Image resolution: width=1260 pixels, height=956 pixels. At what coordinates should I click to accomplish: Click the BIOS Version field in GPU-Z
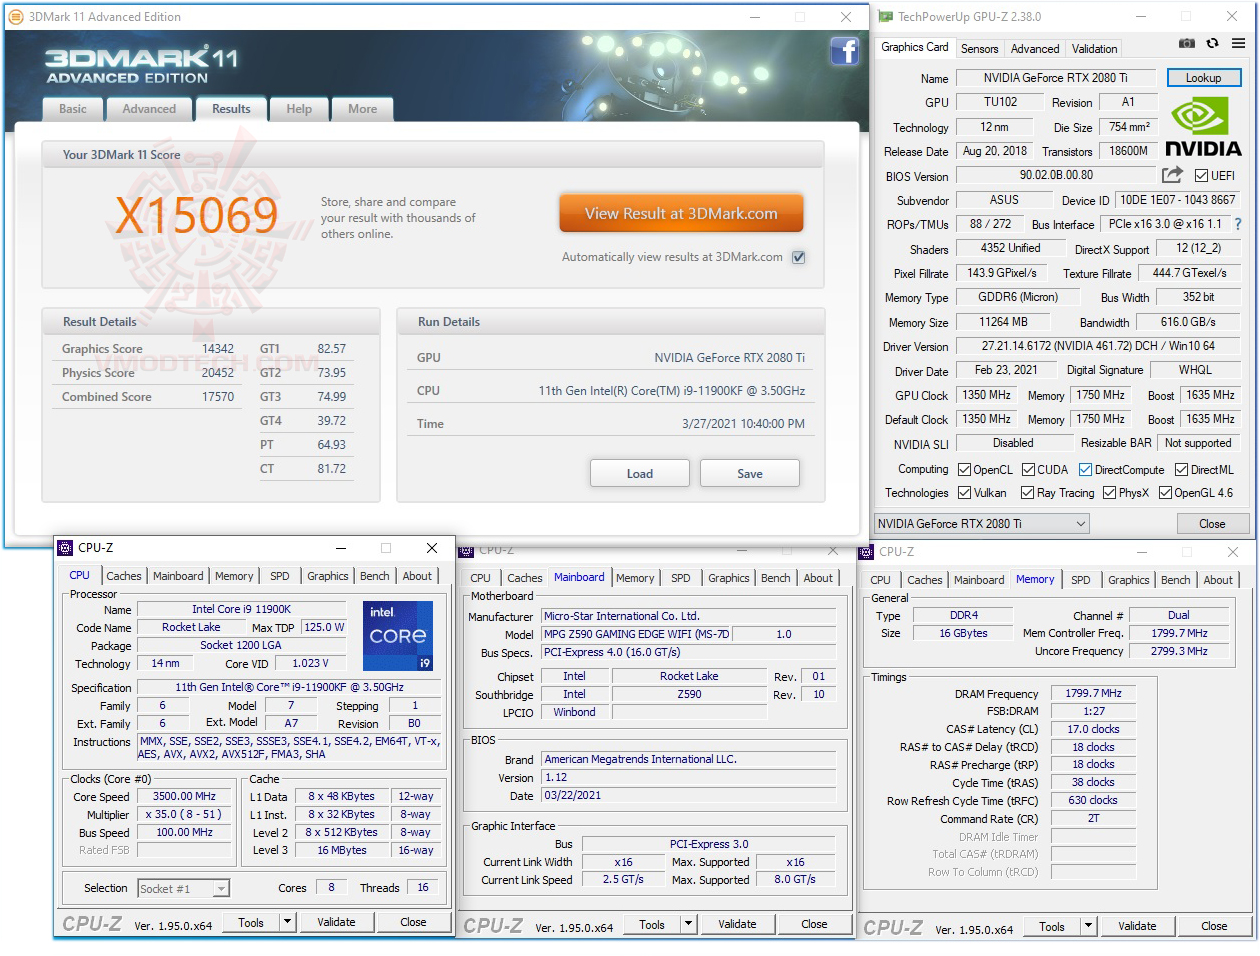tap(1056, 175)
